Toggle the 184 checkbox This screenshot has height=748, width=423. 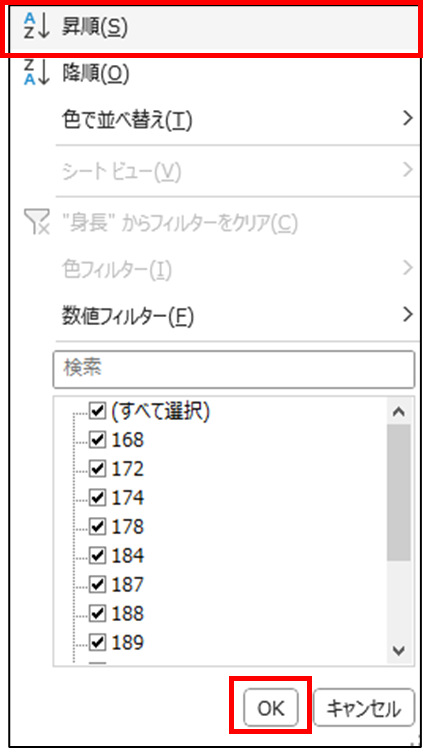tap(97, 555)
